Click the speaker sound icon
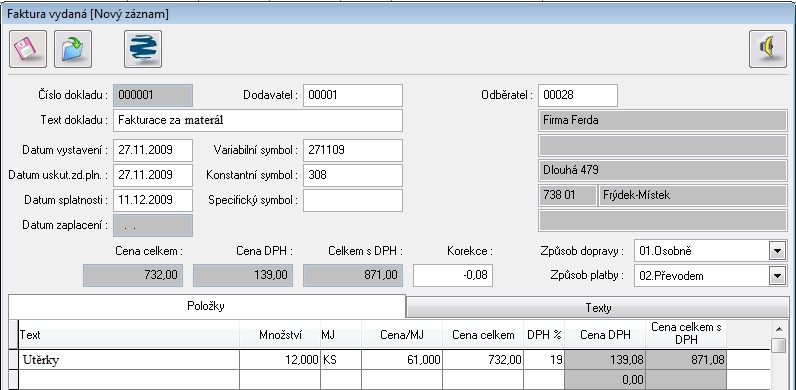 click(x=768, y=49)
